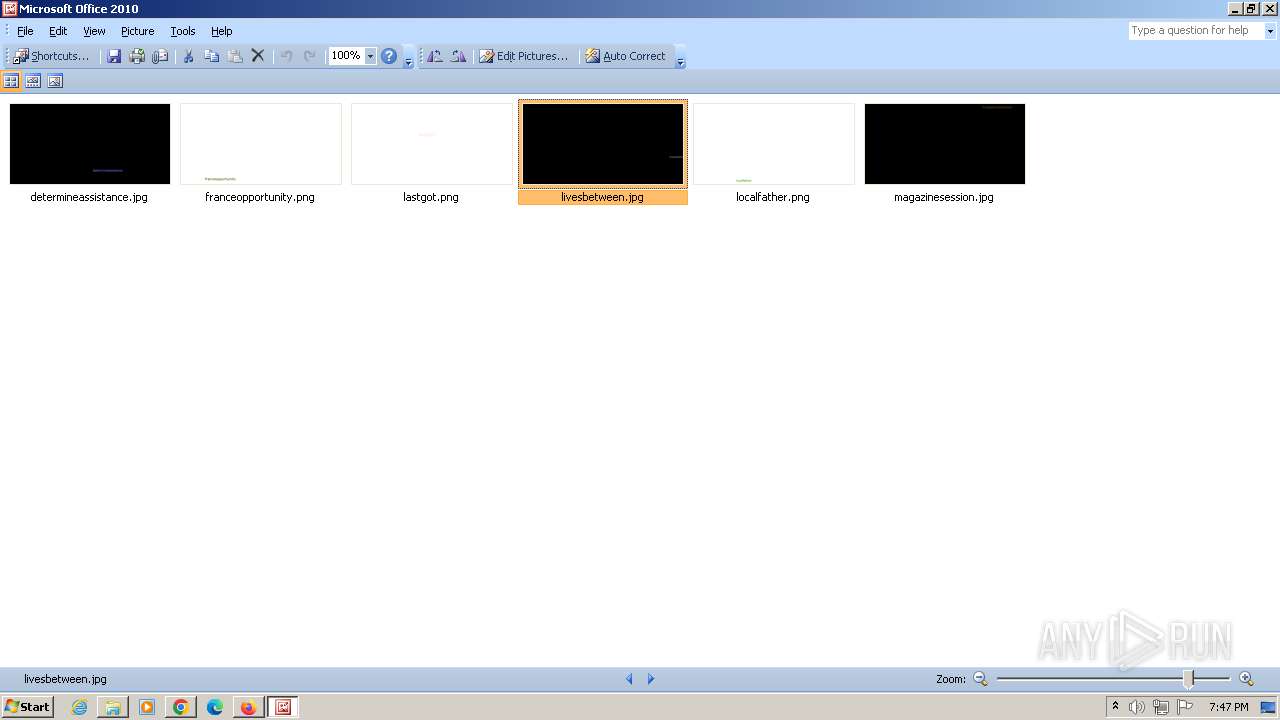
Task: Switch to Single Picture View
Action: tap(55, 81)
